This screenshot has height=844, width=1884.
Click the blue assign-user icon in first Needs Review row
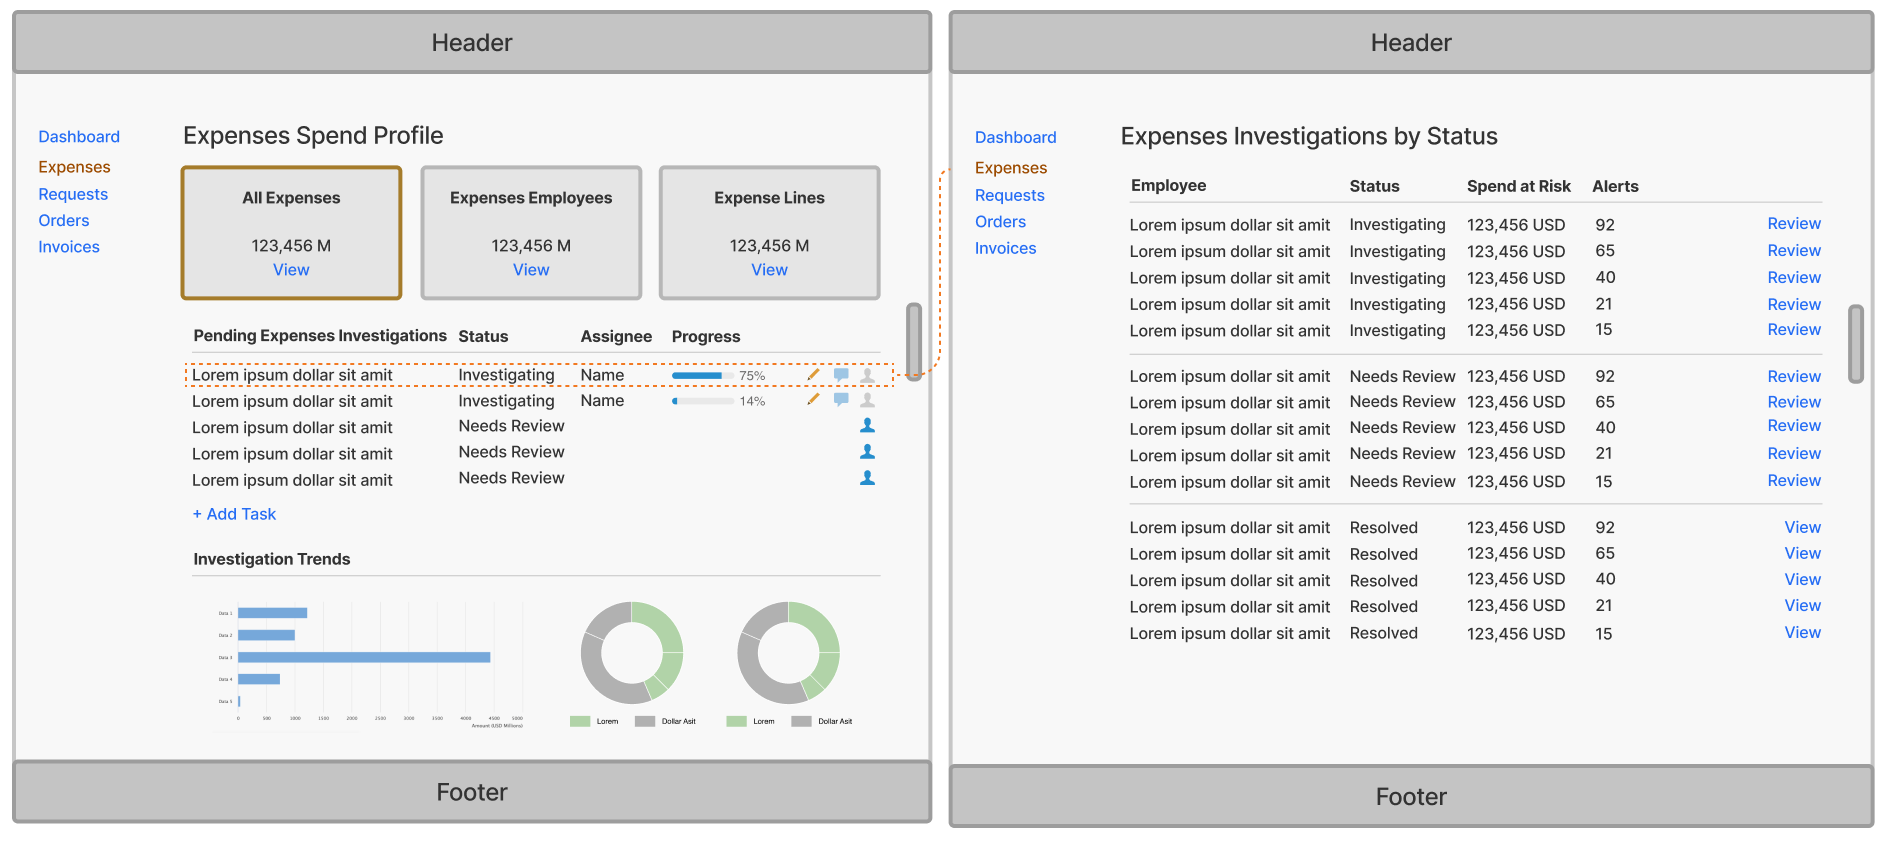[x=868, y=426]
